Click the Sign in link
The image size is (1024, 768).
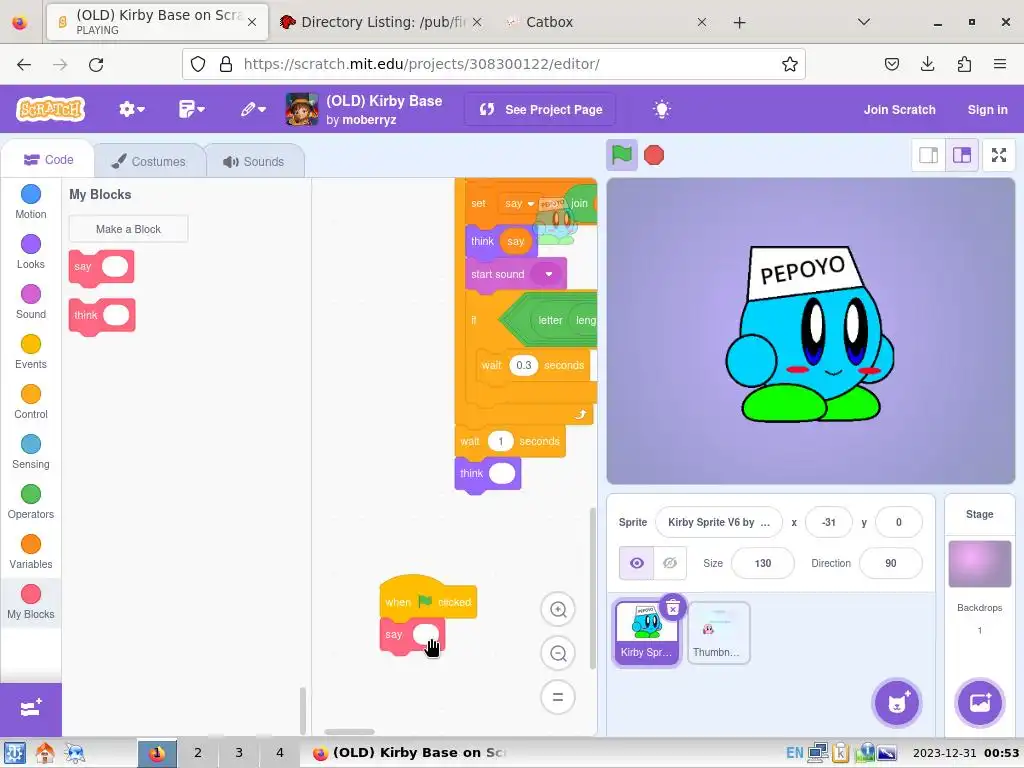(x=987, y=110)
